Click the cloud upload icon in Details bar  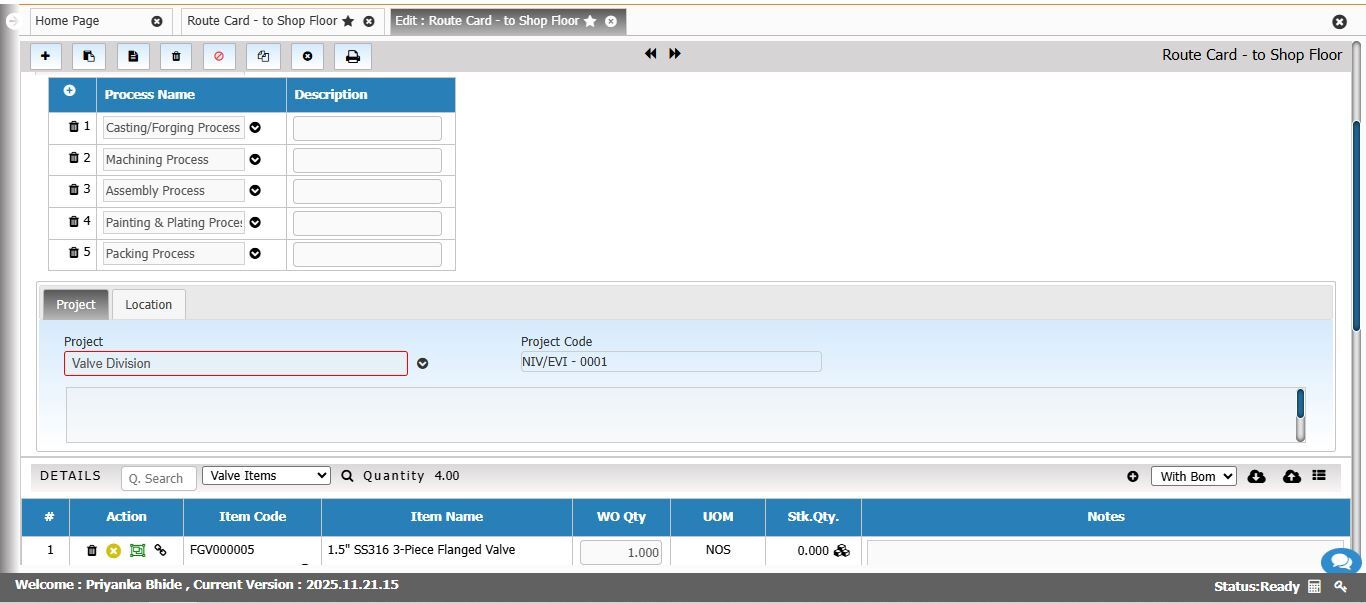pos(1291,477)
